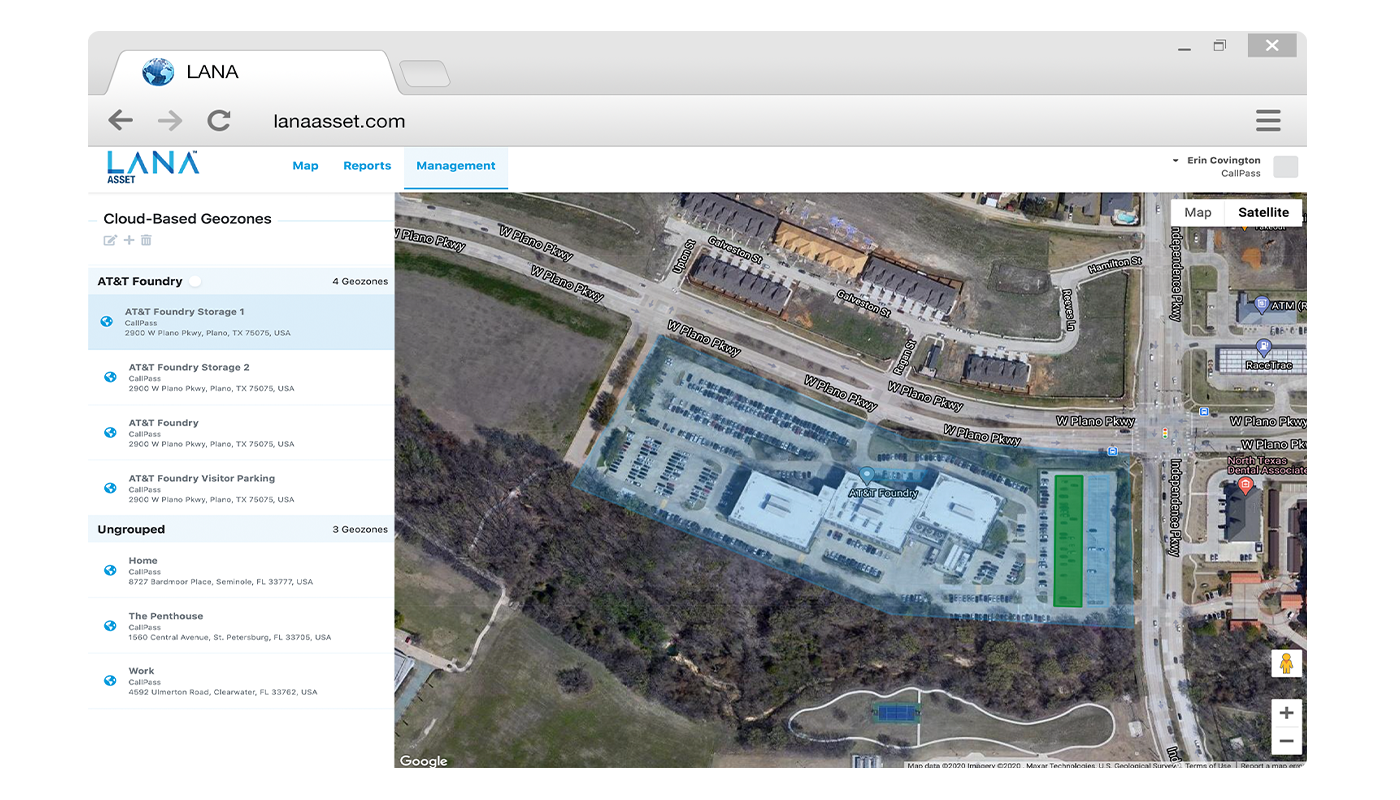Switch map view to Satellite
Screen dimensions: 1400x800
coord(1263,213)
